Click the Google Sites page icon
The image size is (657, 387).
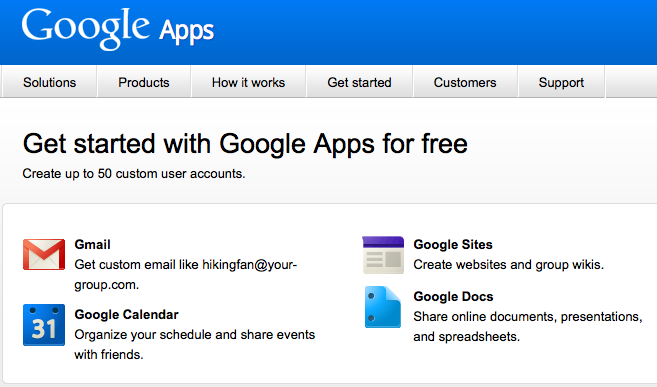tap(383, 255)
